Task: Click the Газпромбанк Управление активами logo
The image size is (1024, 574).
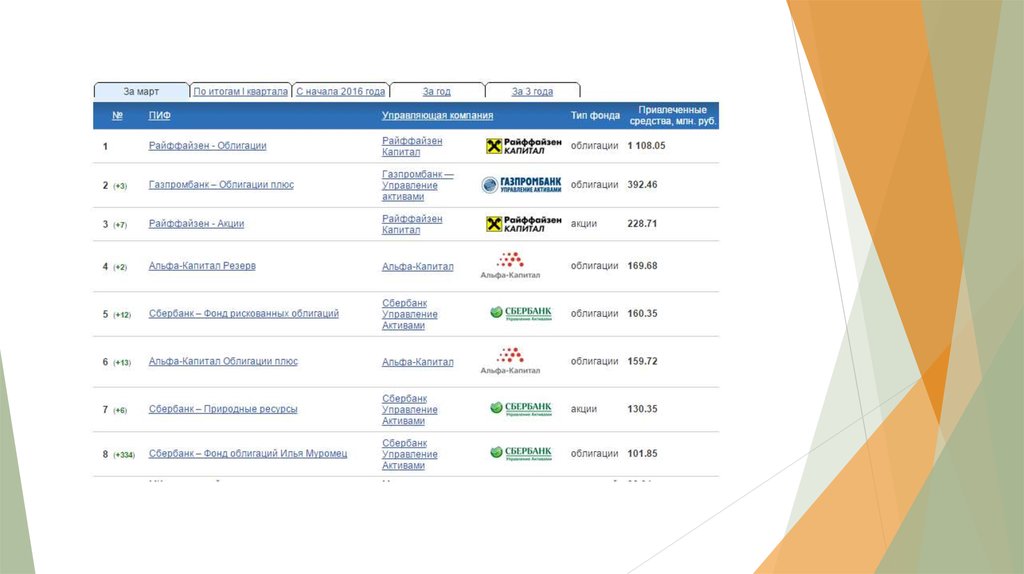Action: [521, 185]
